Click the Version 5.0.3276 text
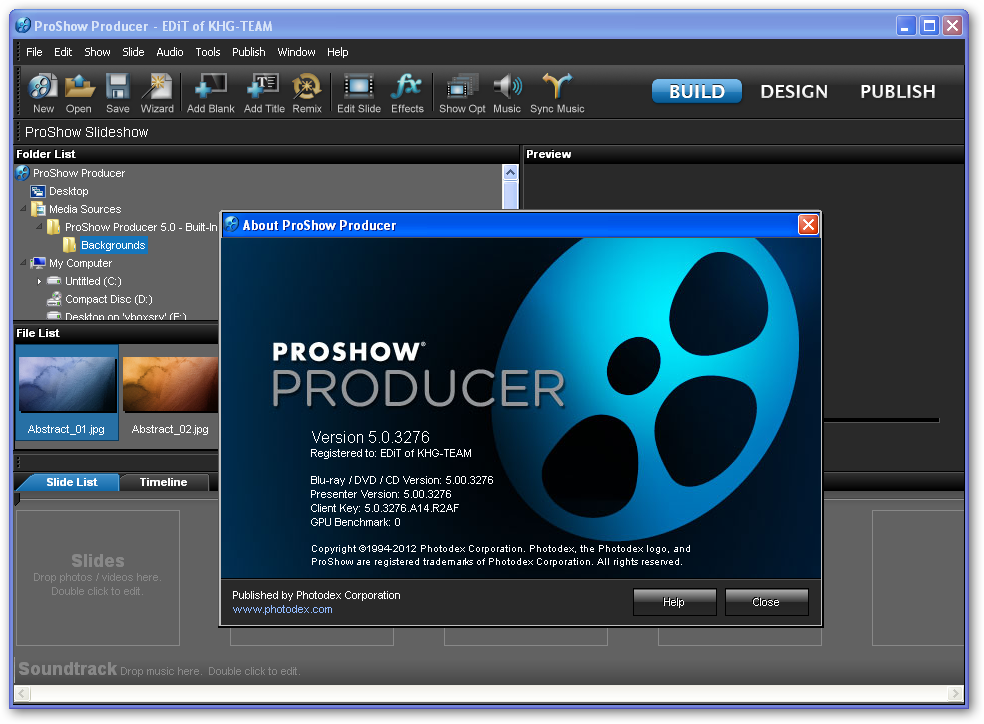 370,437
